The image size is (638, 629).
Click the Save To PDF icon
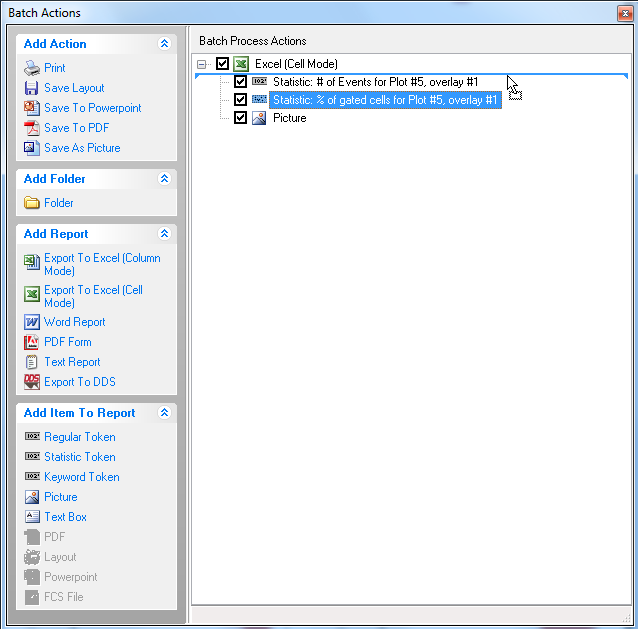[32, 128]
